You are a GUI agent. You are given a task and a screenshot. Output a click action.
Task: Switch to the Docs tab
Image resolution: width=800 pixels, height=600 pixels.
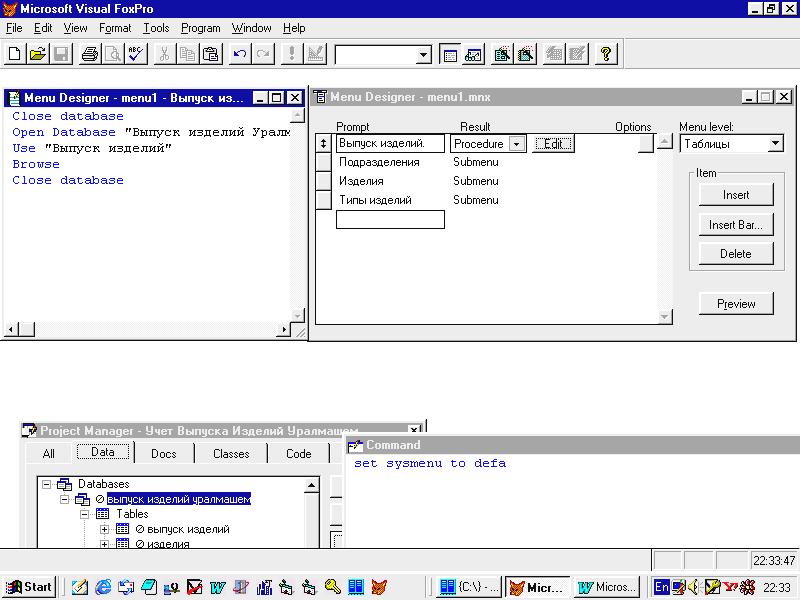[164, 454]
